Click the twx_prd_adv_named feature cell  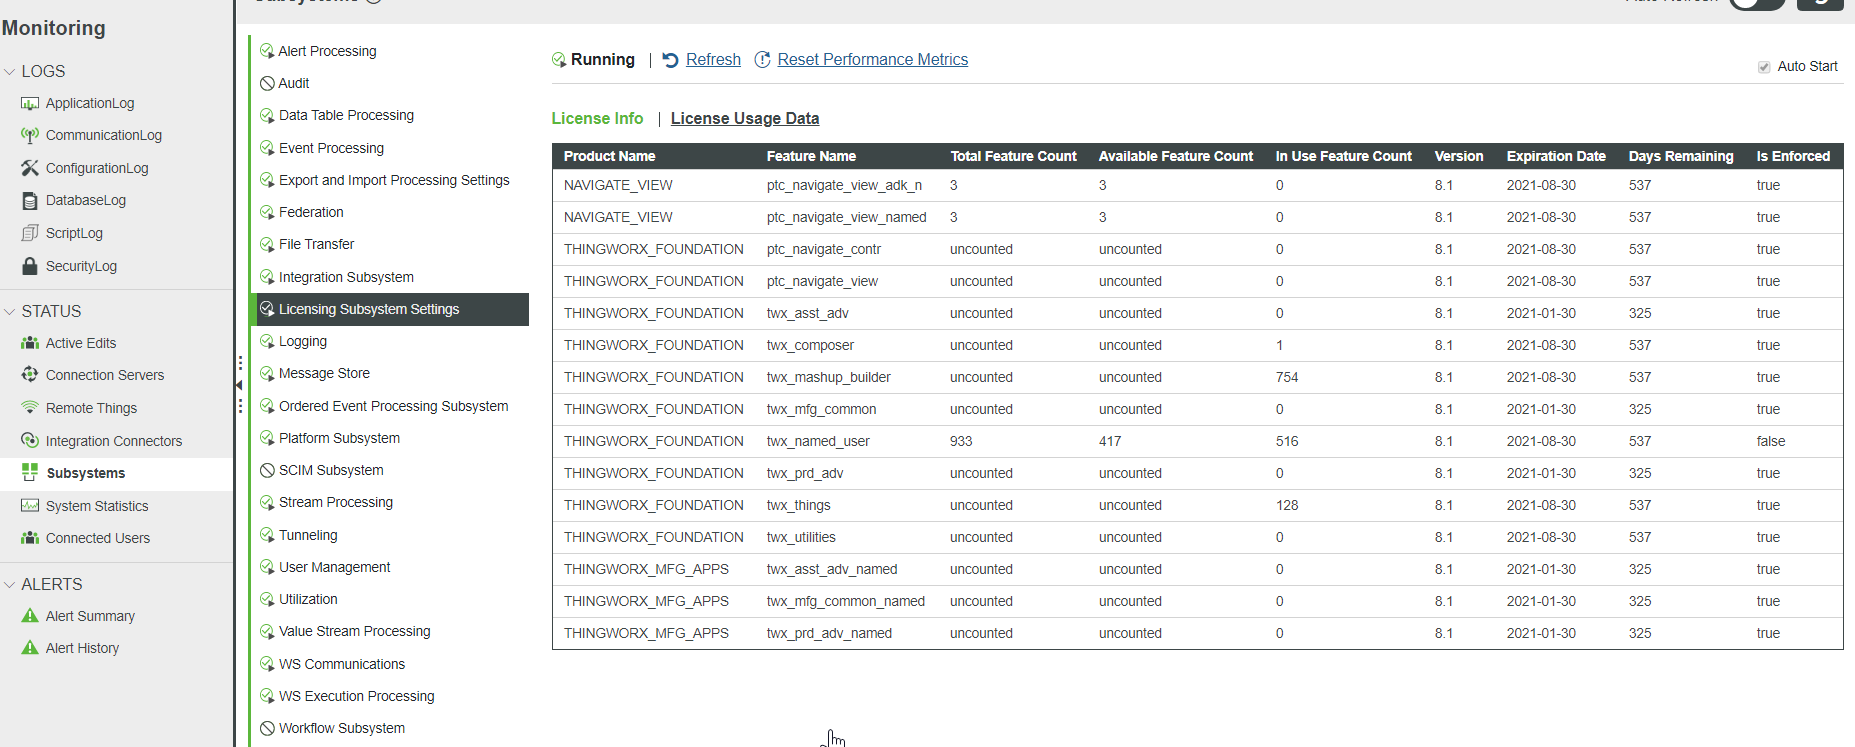(829, 633)
